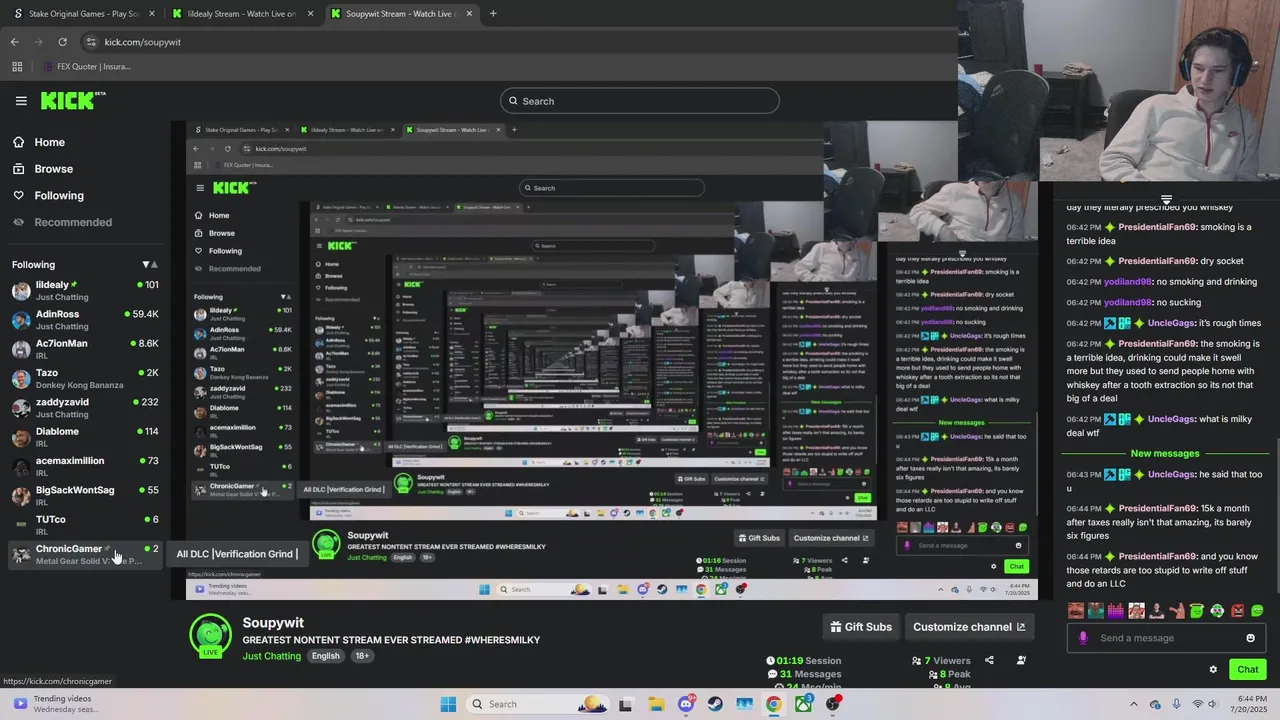Click the microphone icon in chat input
1280x720 pixels.
(1083, 638)
